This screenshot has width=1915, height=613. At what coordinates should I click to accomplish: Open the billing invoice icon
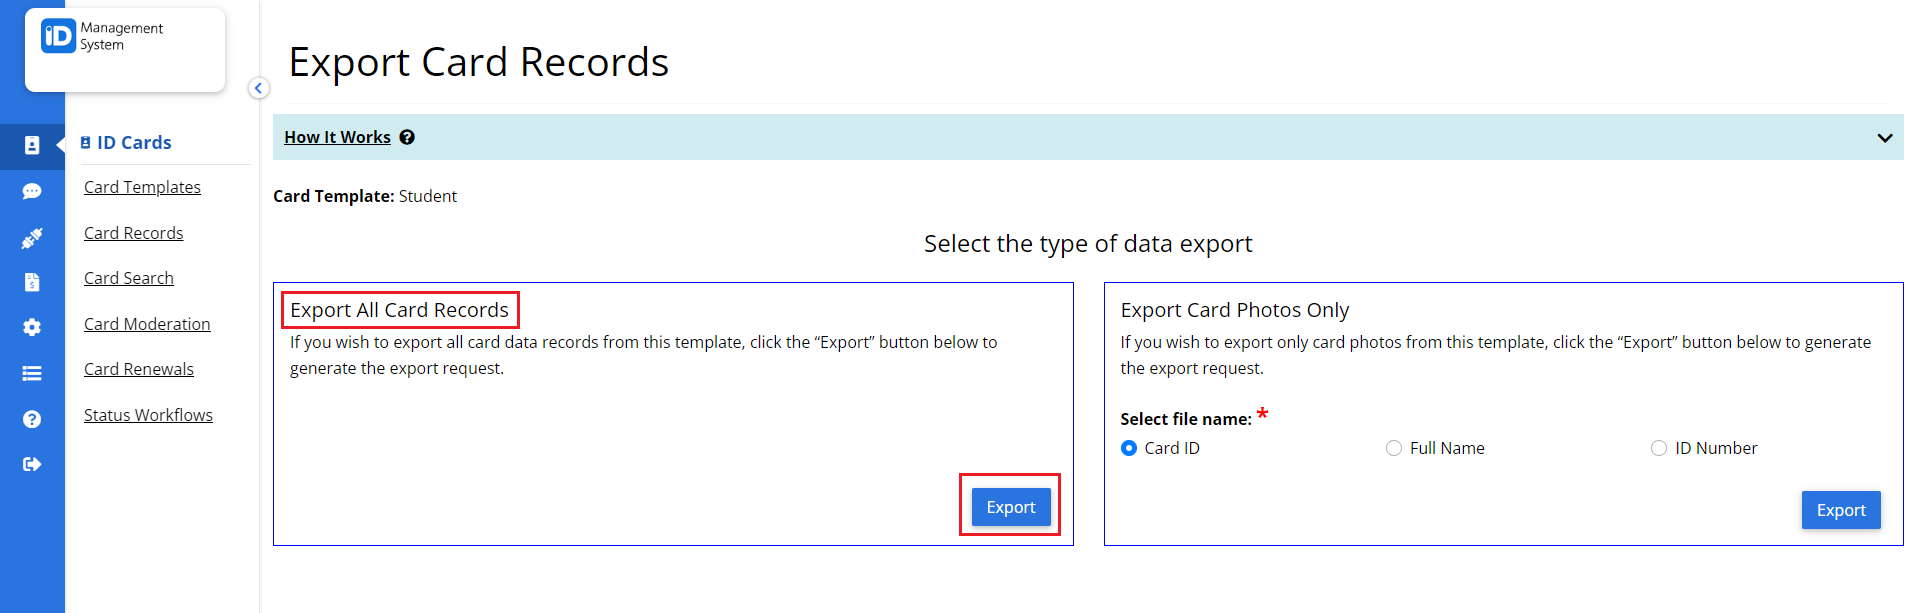[x=32, y=282]
